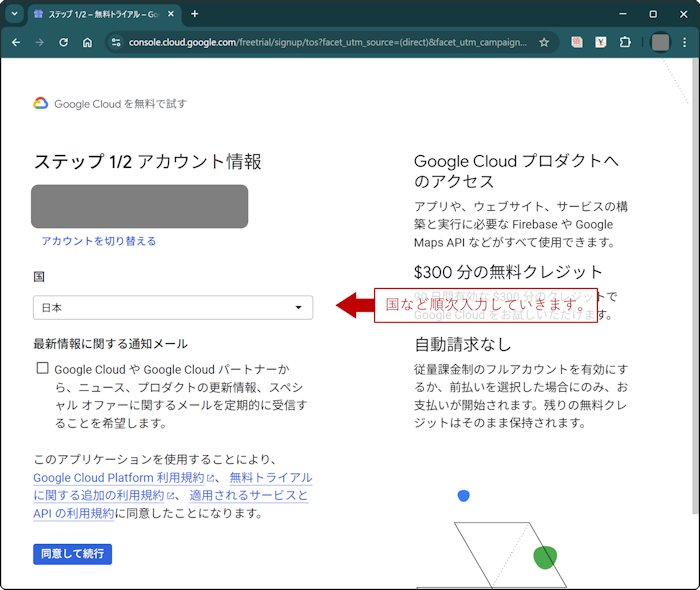Open the country dropdown showing 日本
Image resolution: width=700 pixels, height=590 pixels.
point(173,308)
